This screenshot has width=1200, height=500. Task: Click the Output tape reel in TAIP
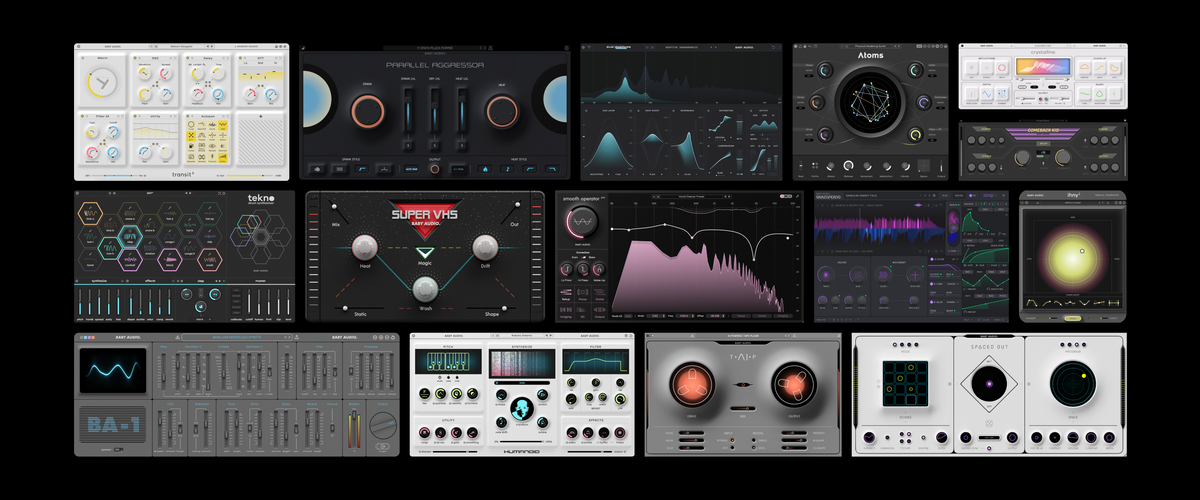click(x=794, y=383)
